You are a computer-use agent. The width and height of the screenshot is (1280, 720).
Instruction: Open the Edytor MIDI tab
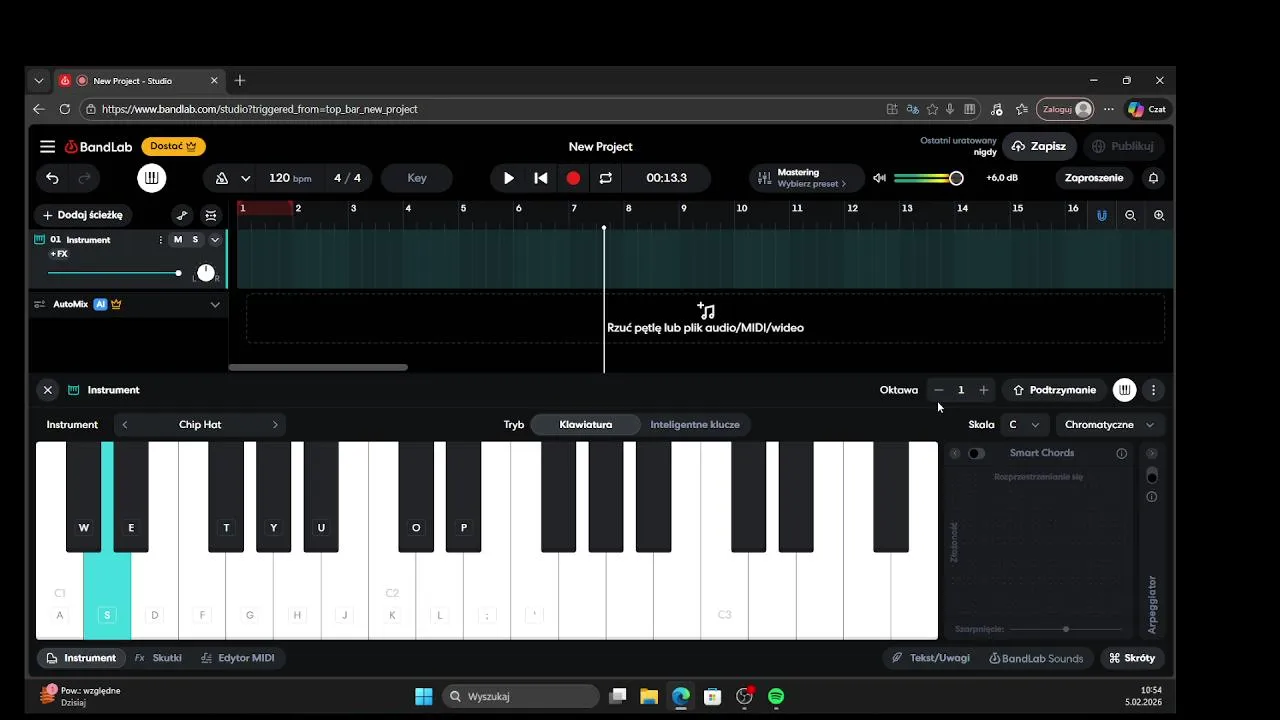point(237,658)
